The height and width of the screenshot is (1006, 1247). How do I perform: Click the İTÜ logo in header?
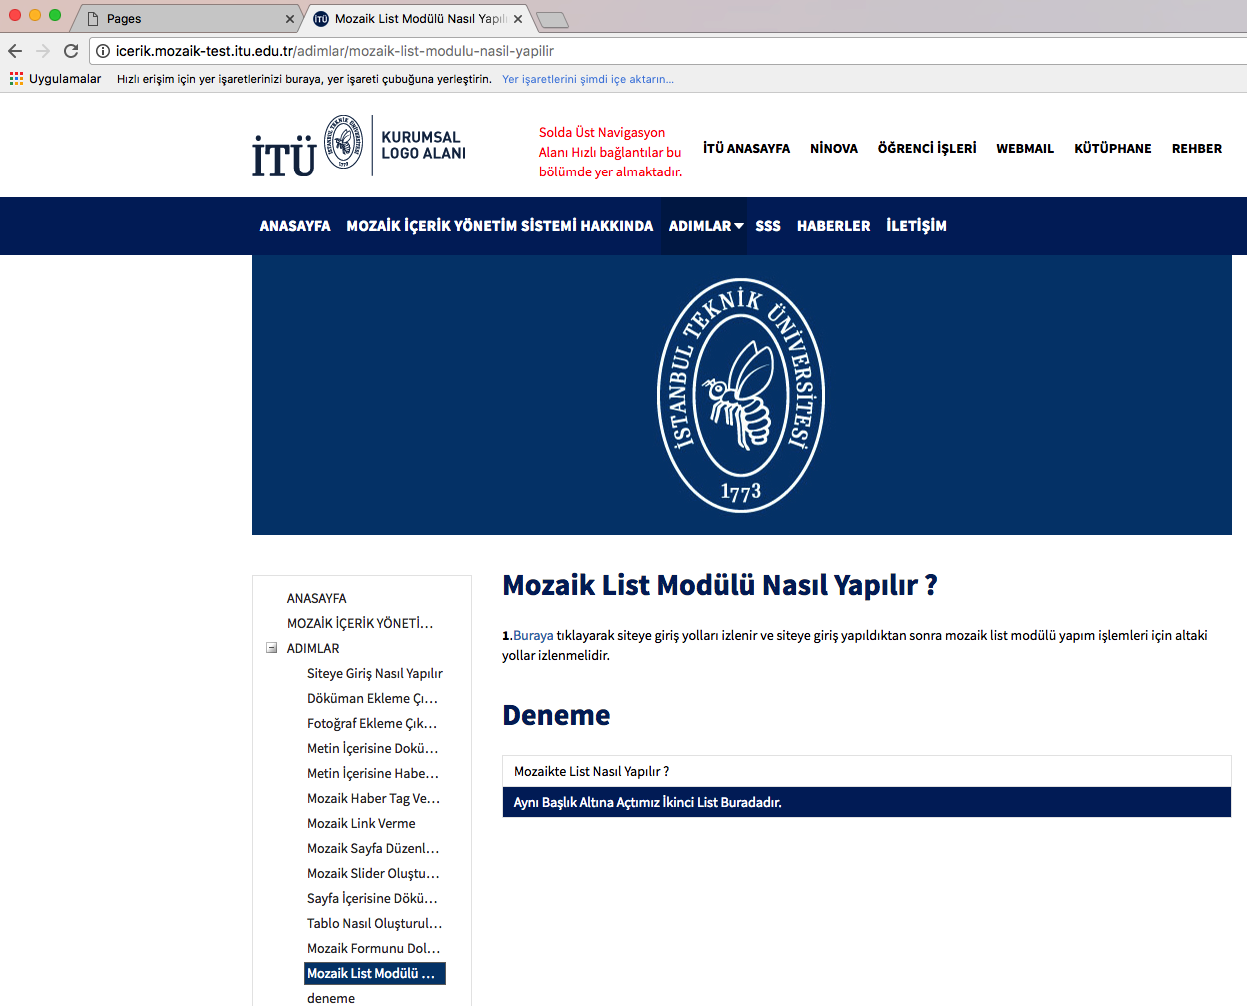tap(359, 146)
